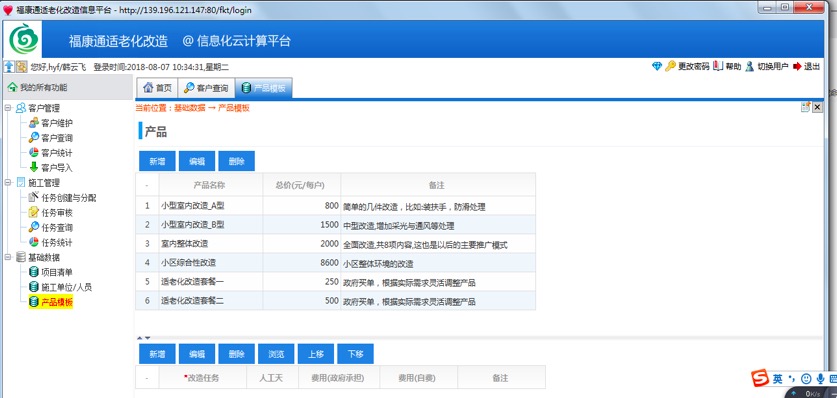Click the 人工天 column header

(272, 378)
